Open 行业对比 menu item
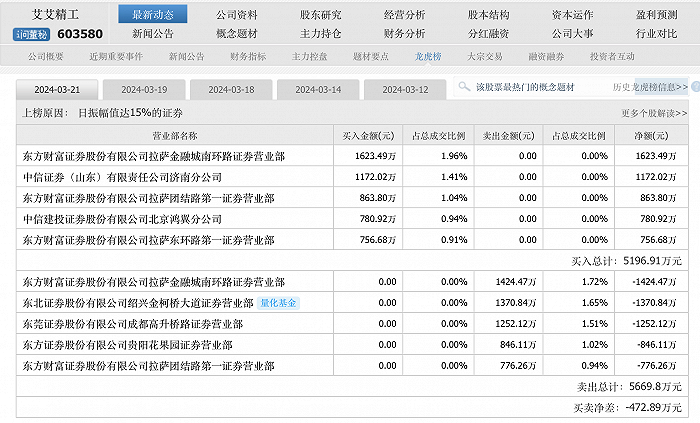Image resolution: width=700 pixels, height=423 pixels. pos(656,33)
